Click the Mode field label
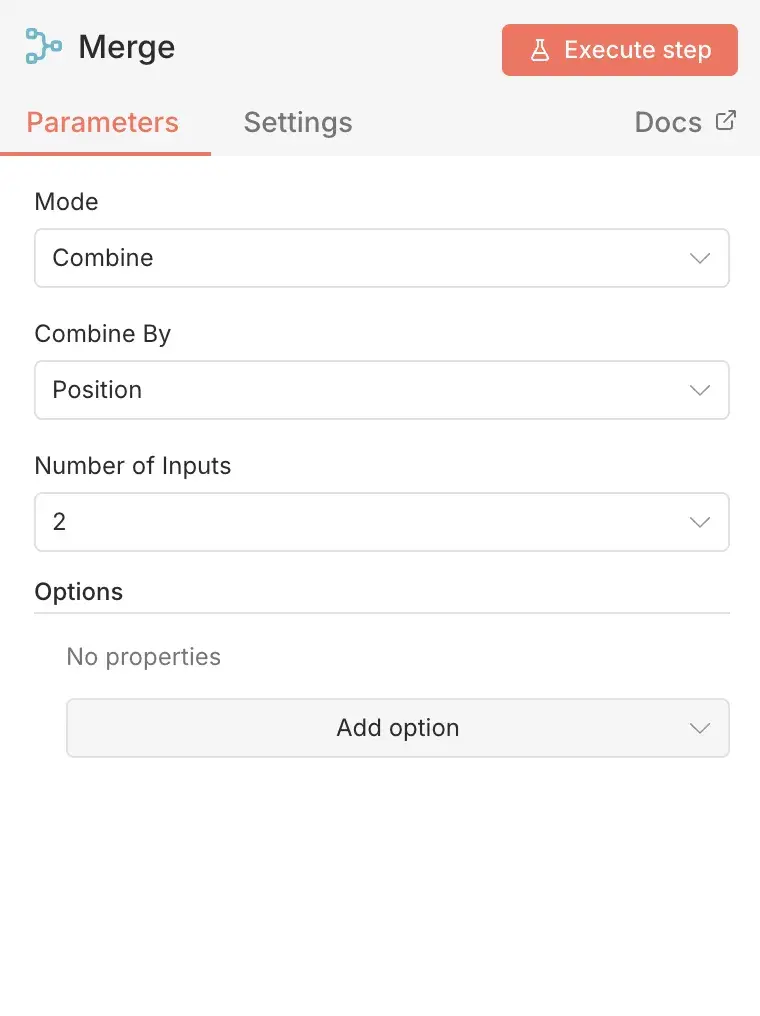This screenshot has width=760, height=1016. coord(66,202)
